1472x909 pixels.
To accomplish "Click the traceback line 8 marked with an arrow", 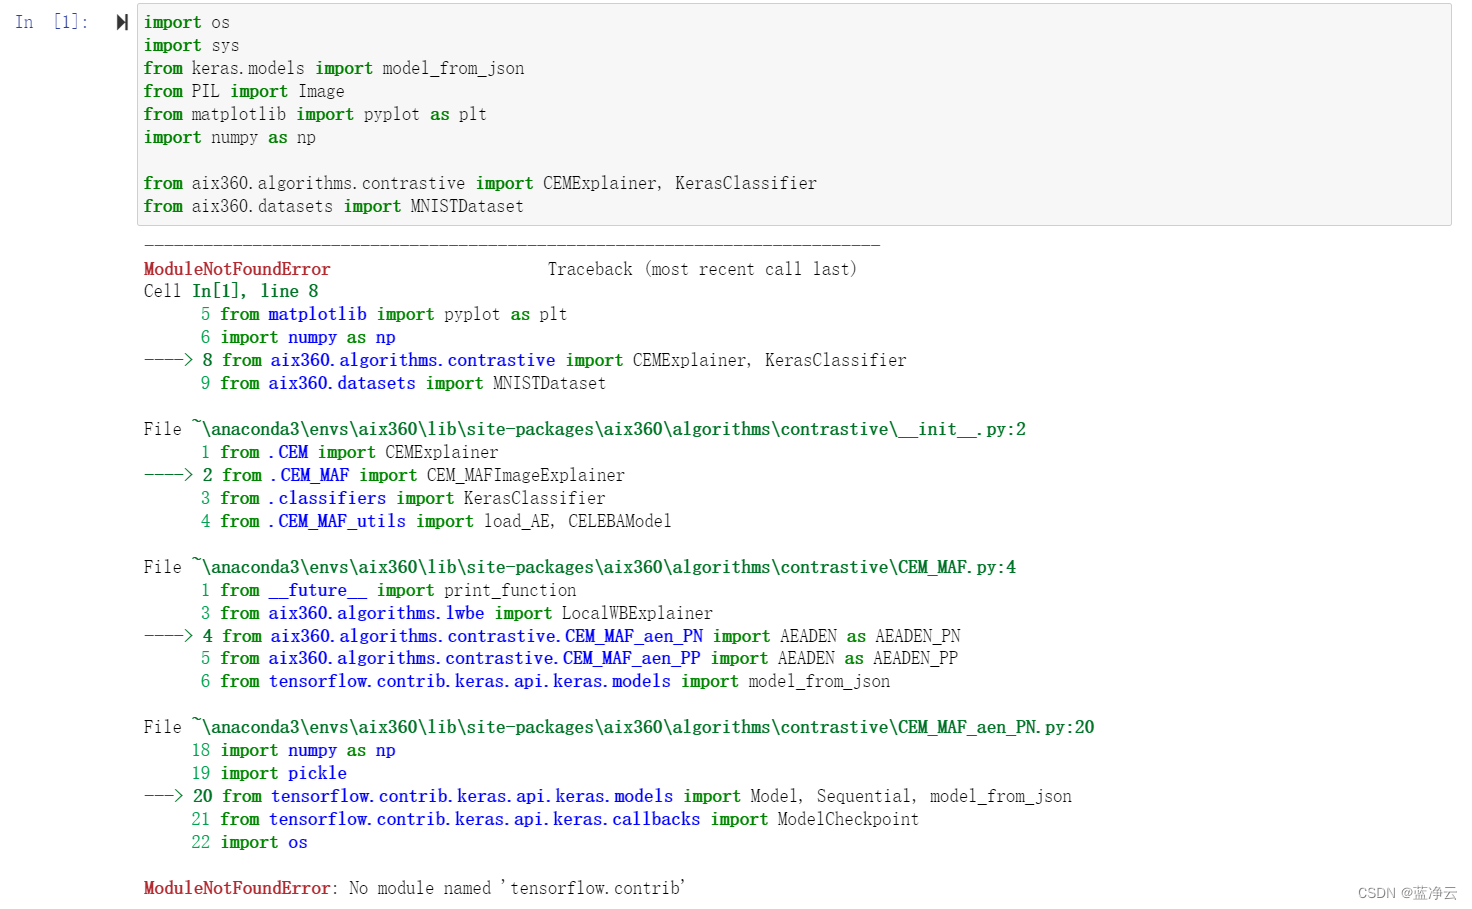I will (525, 360).
